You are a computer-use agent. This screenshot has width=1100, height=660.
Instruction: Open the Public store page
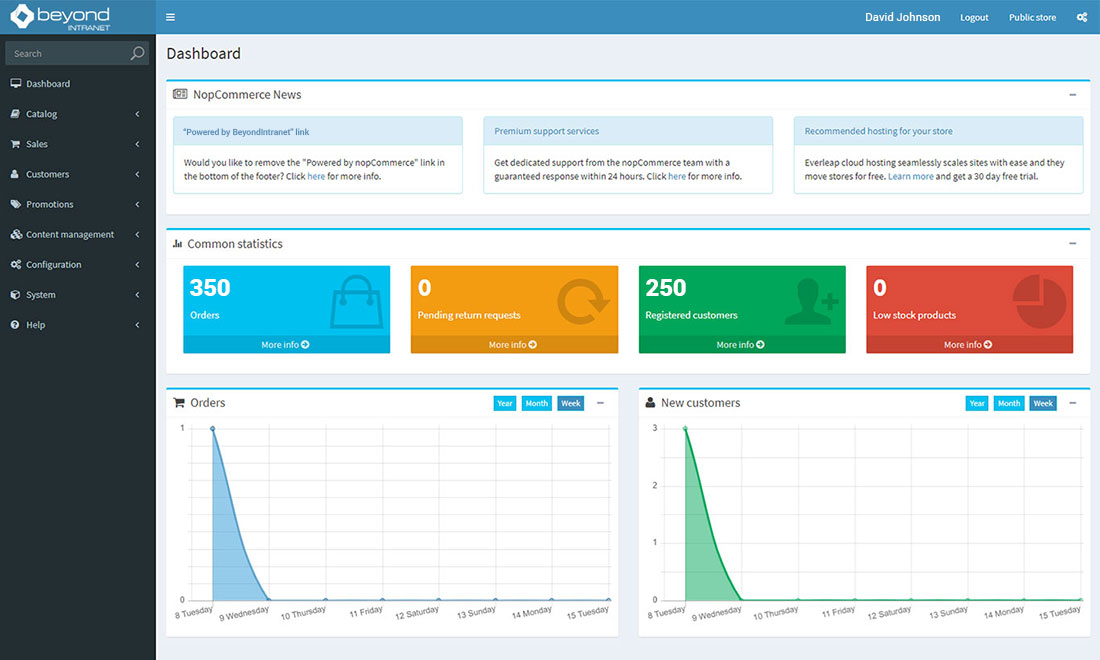(x=1032, y=17)
